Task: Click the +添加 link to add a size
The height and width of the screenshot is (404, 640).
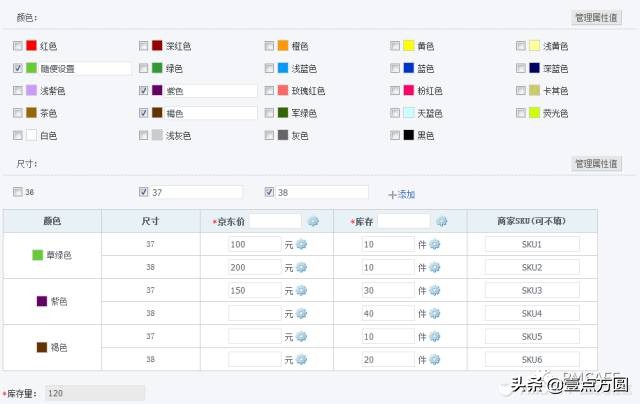Action: (x=402, y=195)
